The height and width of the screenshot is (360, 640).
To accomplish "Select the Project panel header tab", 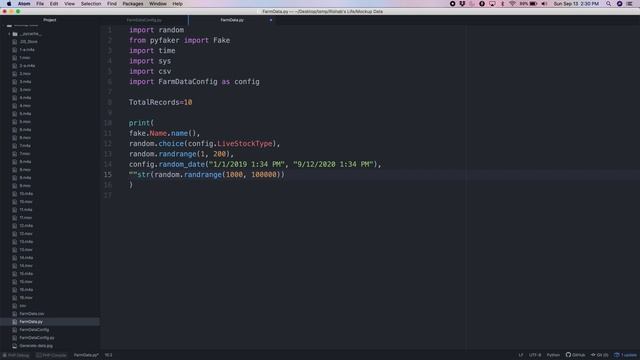I will coord(50,20).
